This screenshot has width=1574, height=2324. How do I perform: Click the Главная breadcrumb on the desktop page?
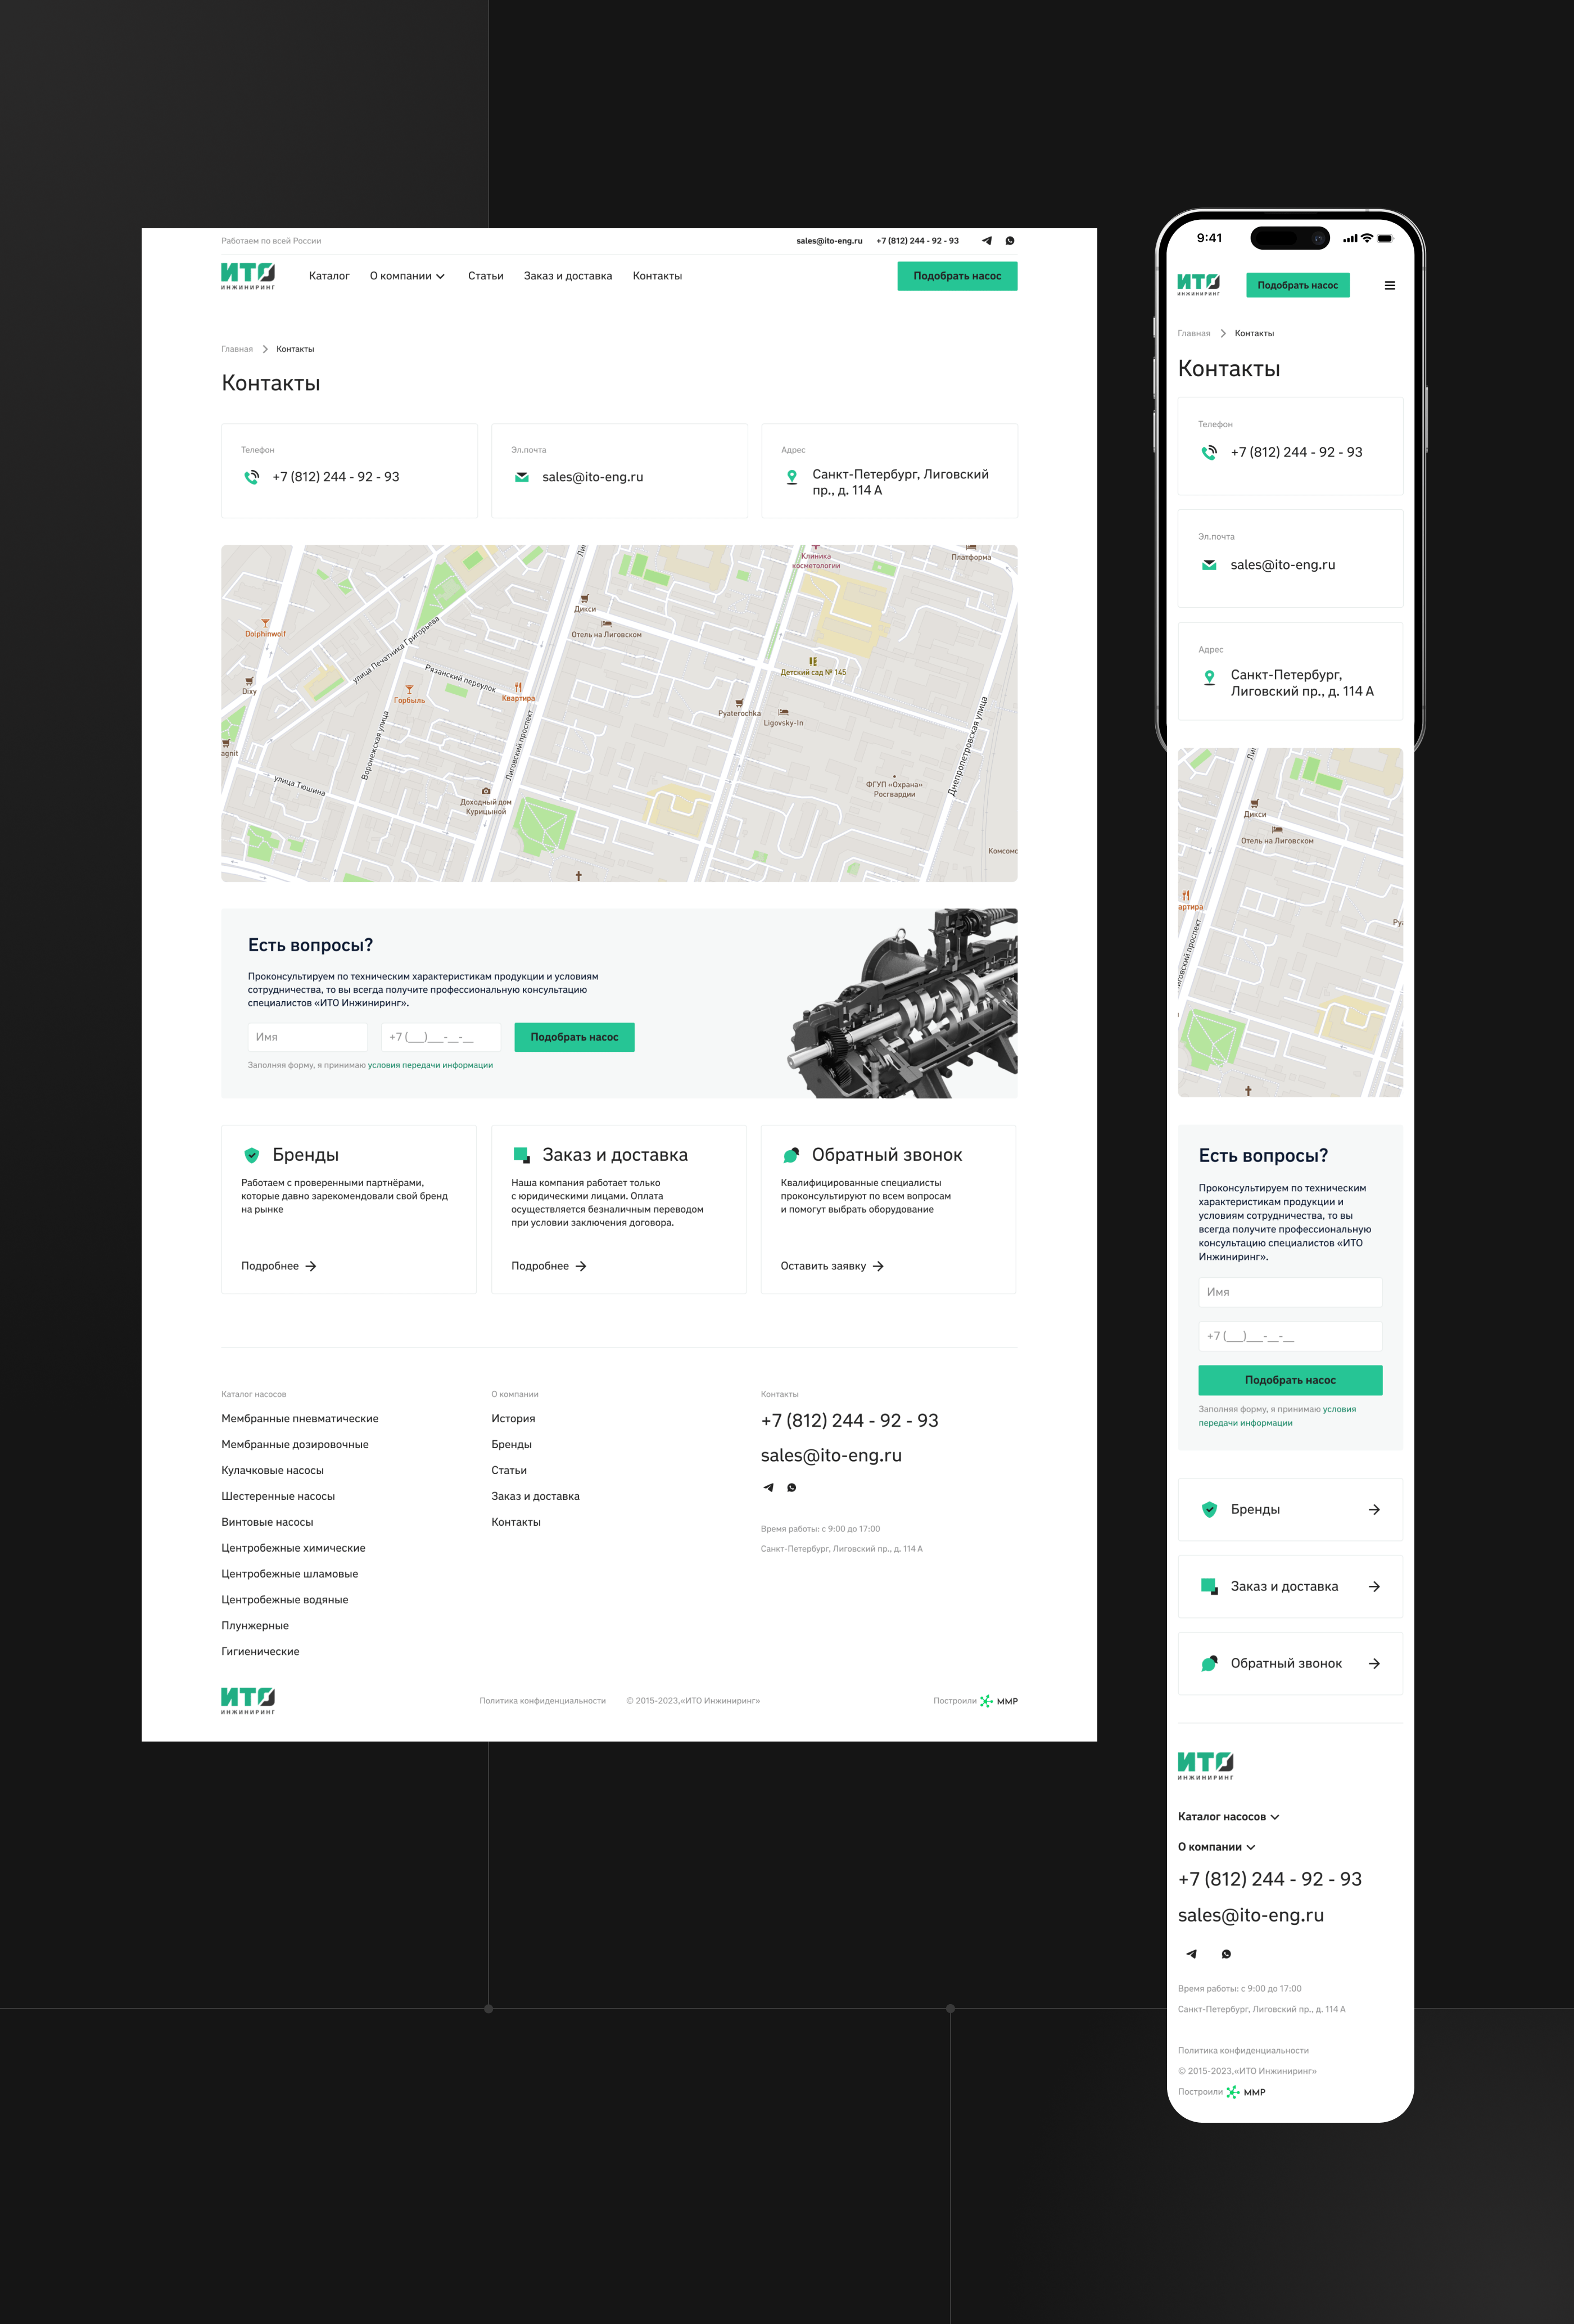click(x=237, y=349)
